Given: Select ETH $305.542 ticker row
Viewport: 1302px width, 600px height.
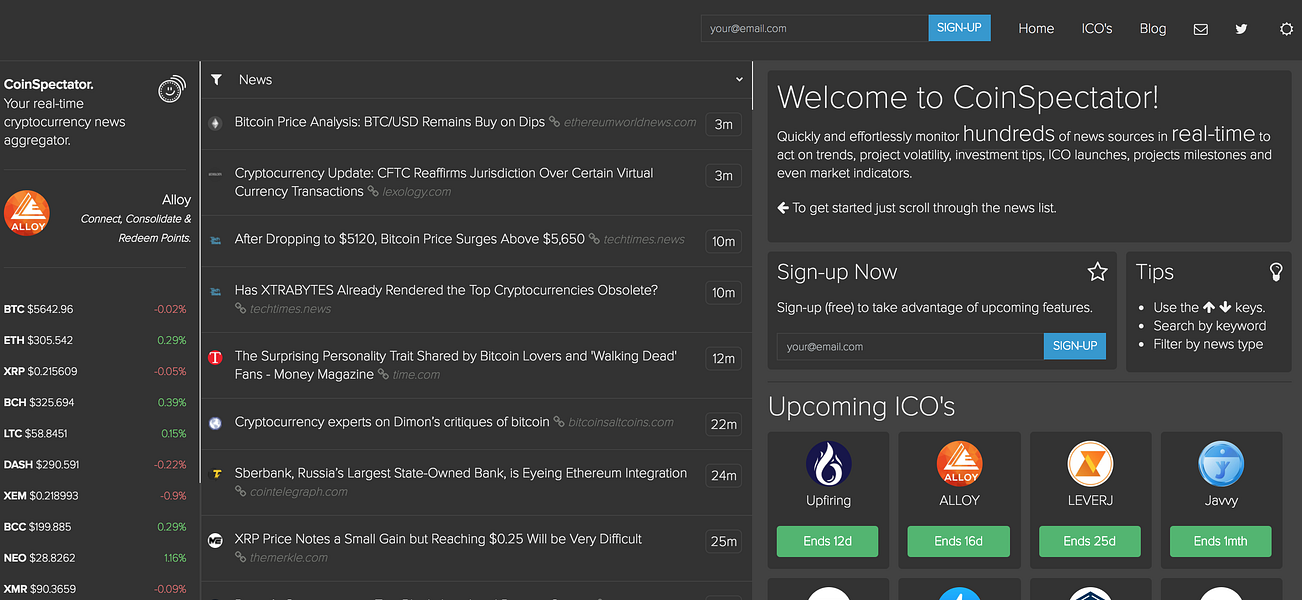Looking at the screenshot, I should click(95, 340).
